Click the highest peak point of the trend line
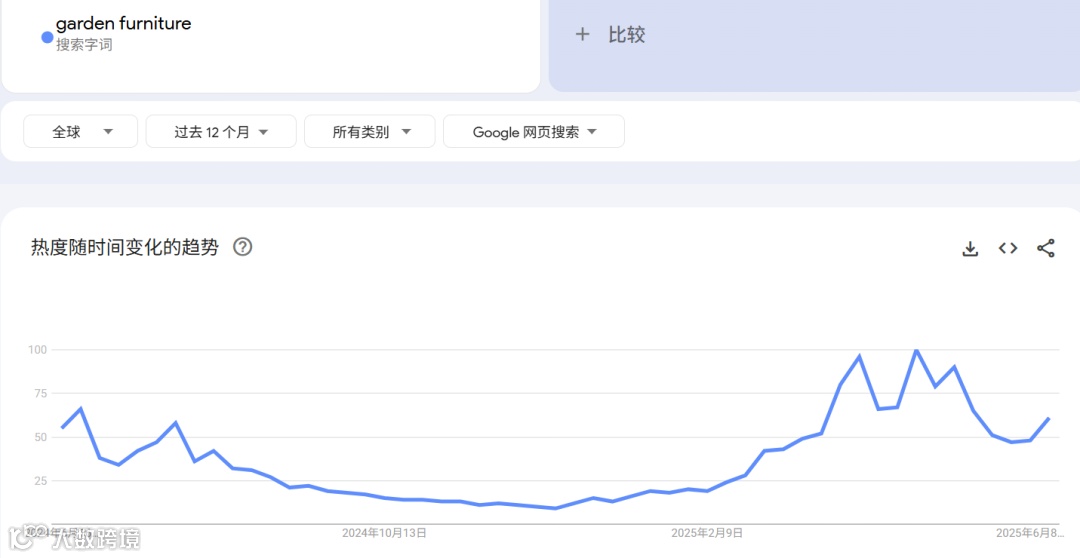The height and width of the screenshot is (558, 1080). (916, 350)
